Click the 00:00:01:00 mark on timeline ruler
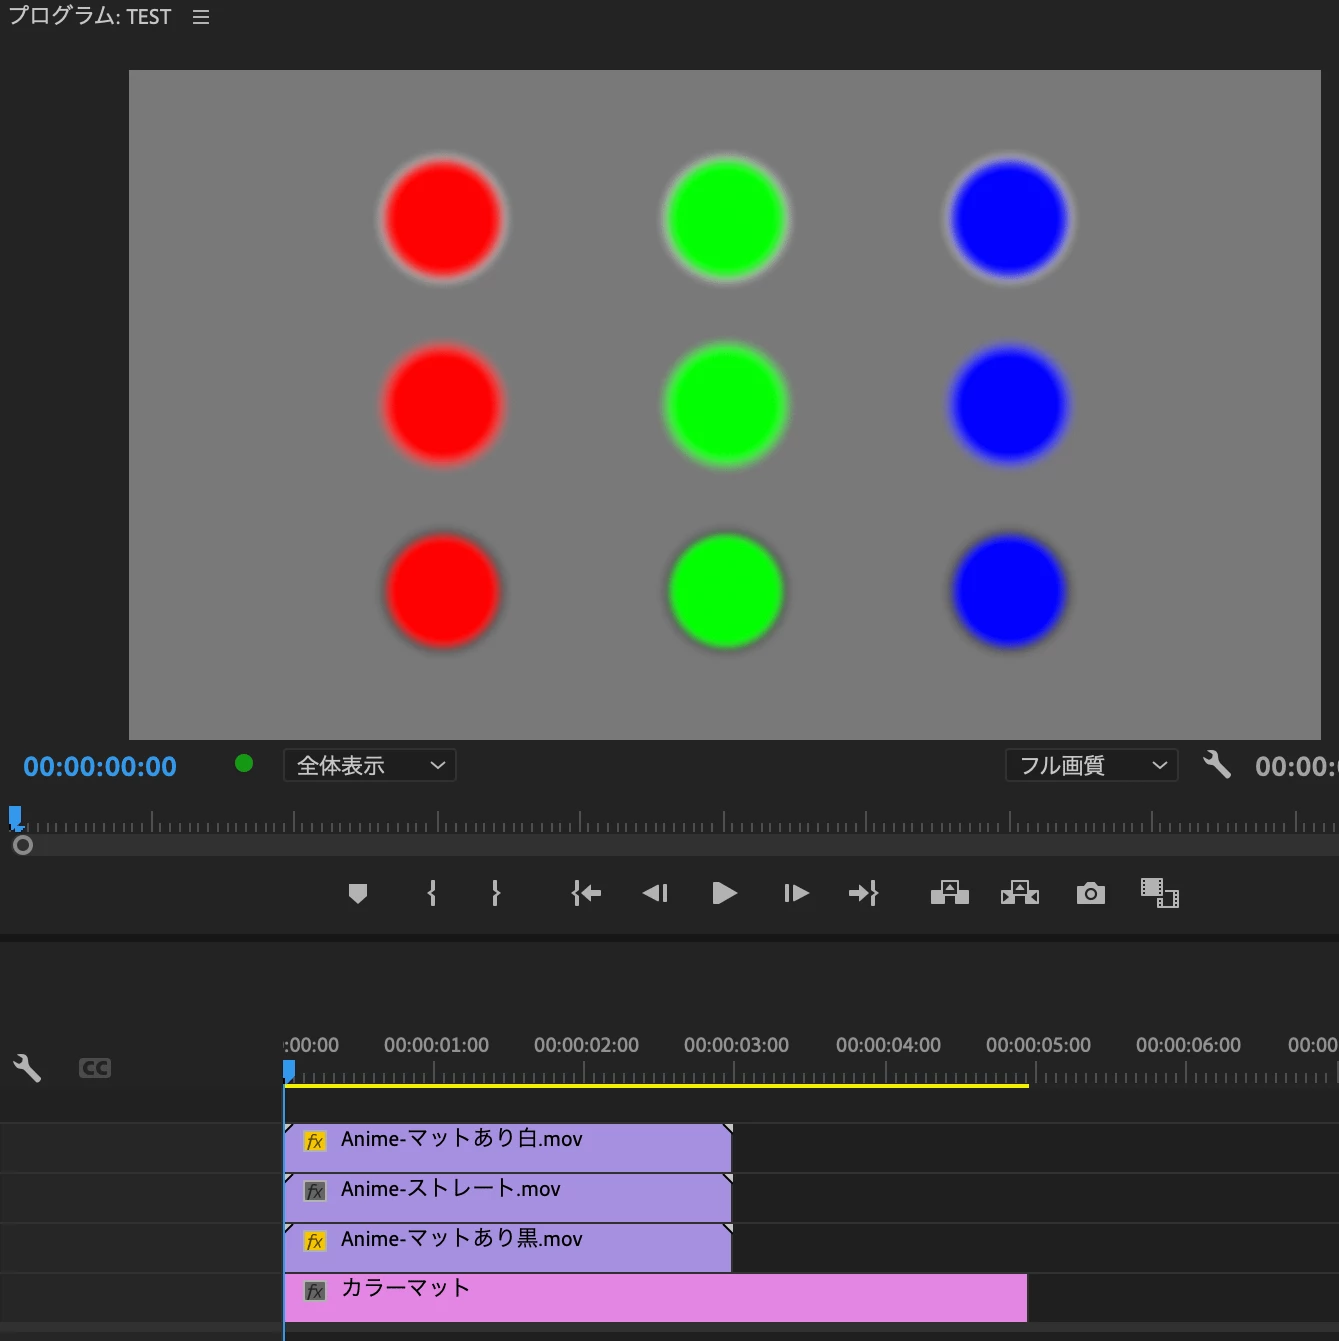This screenshot has width=1339, height=1341. (436, 1045)
